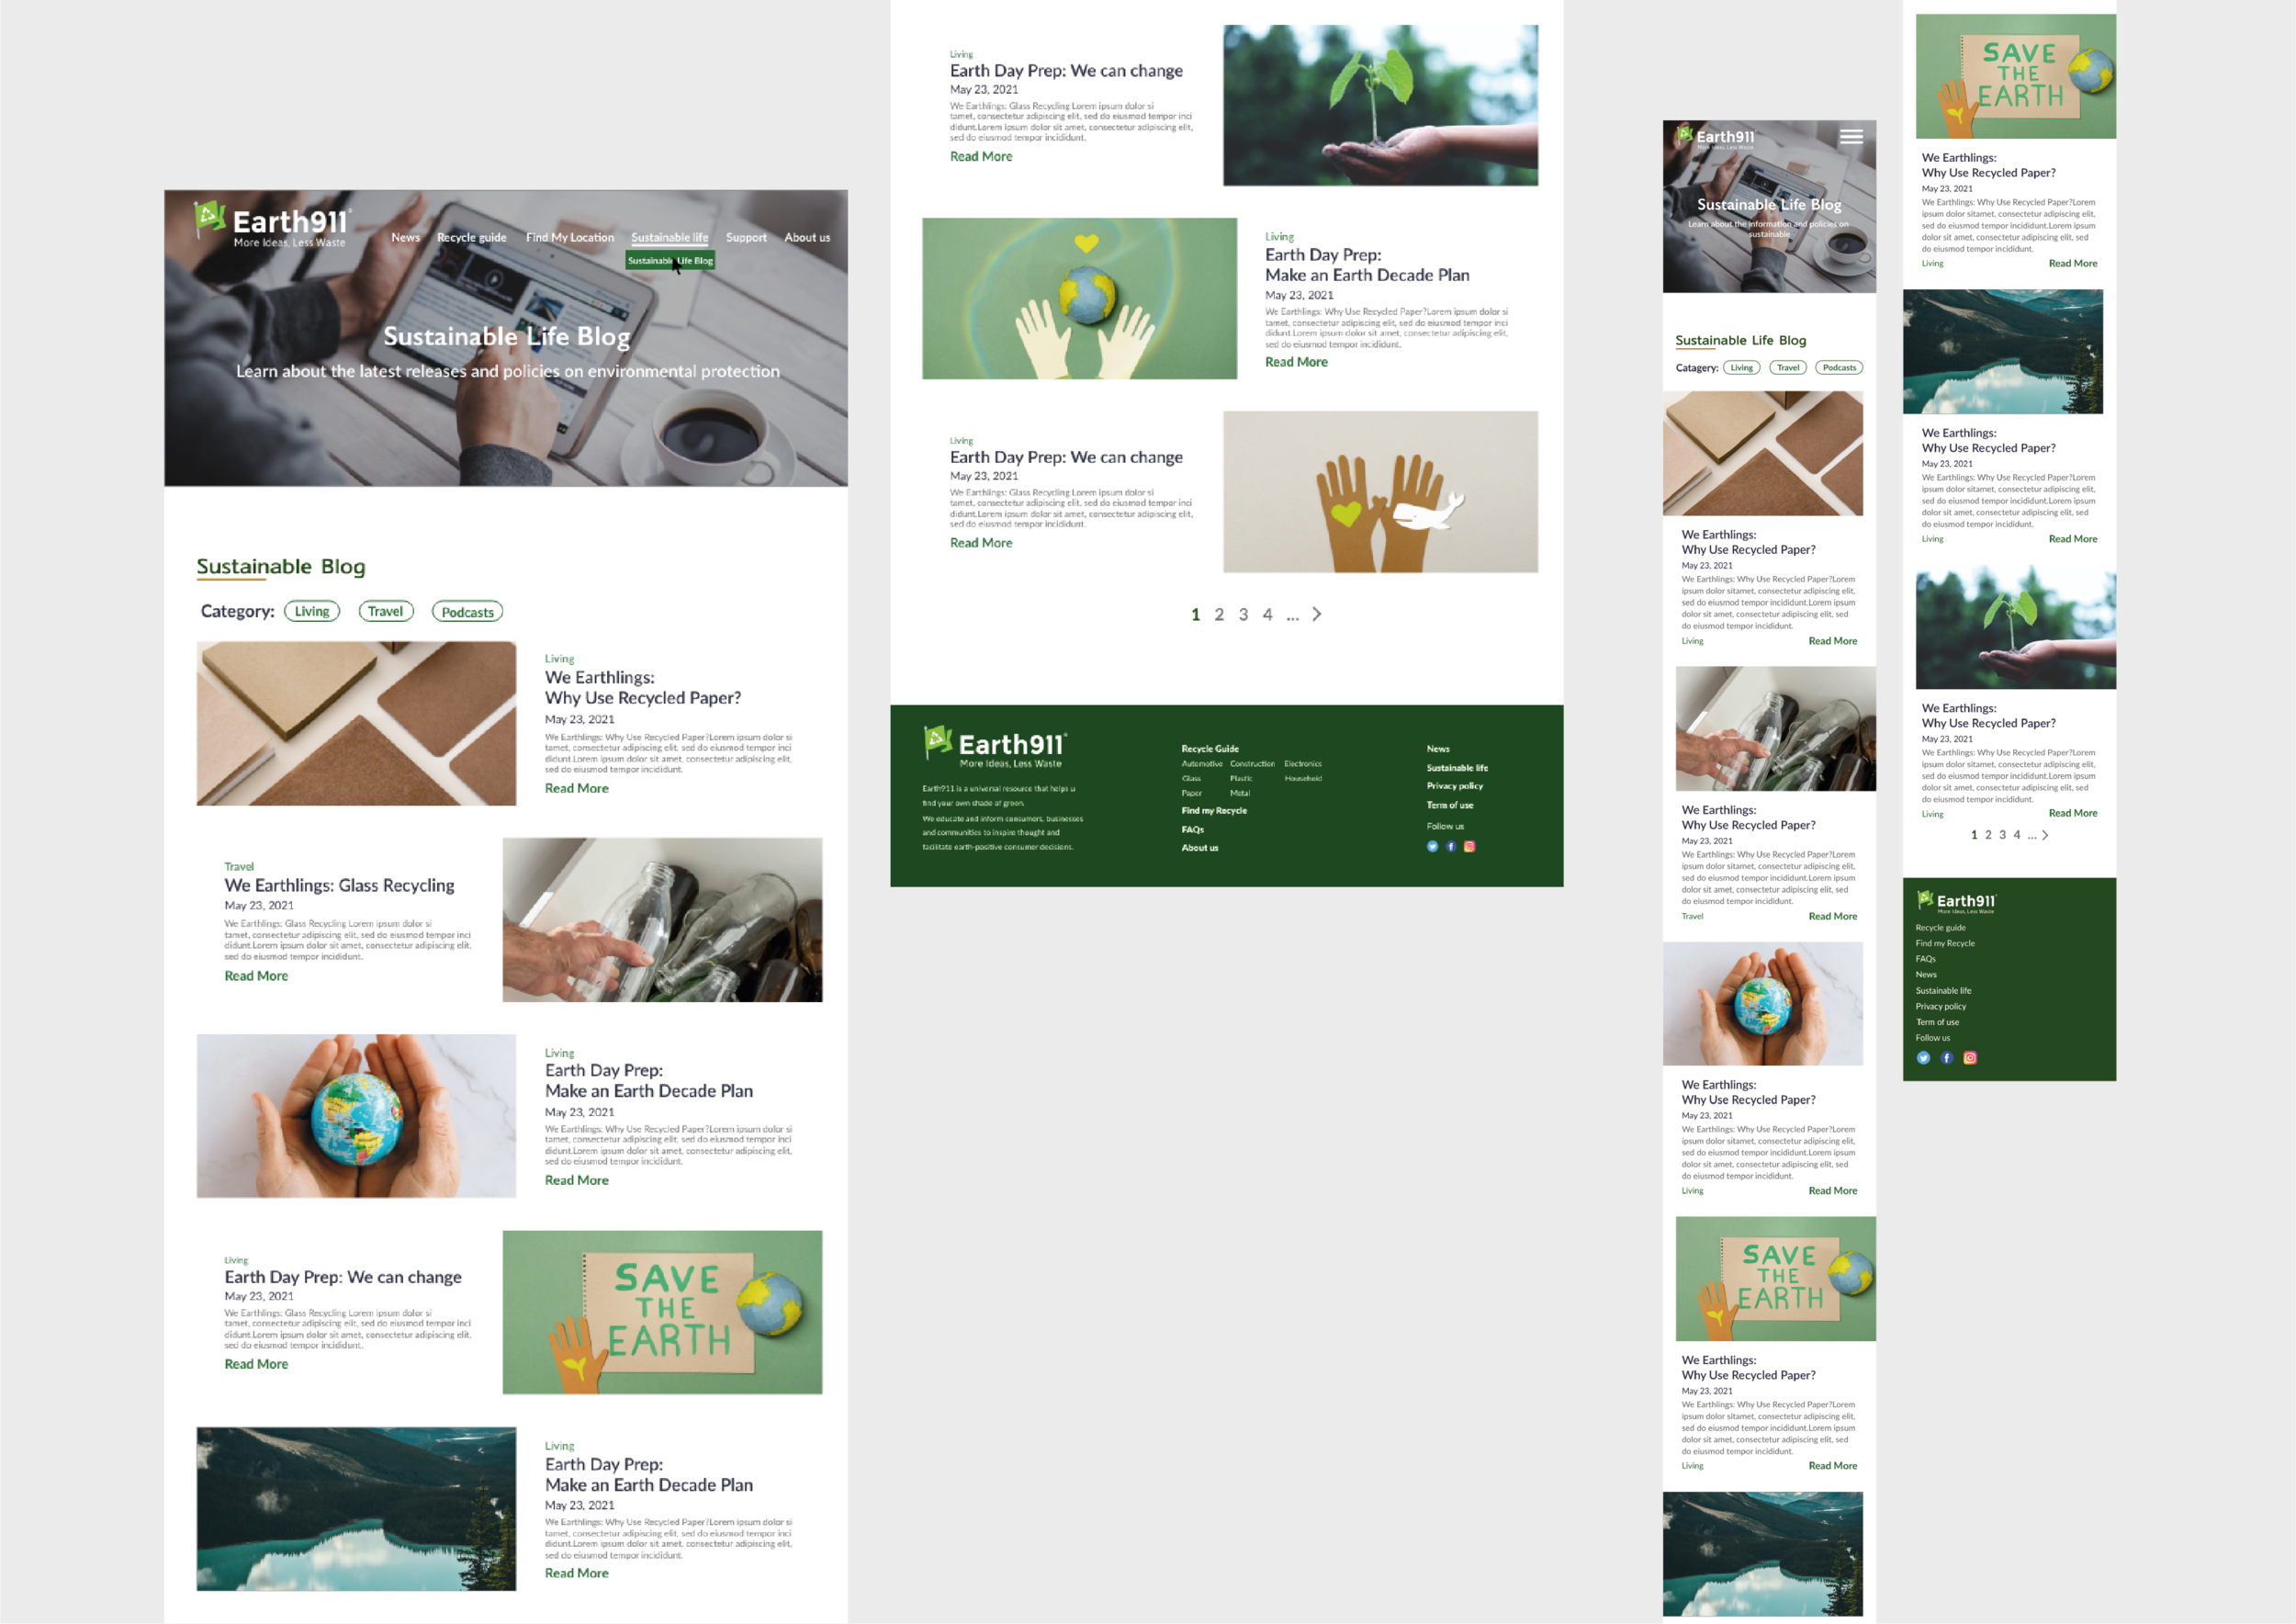Click next-page chevron in mobile pagination
The width and height of the screenshot is (2296, 1624).
coord(2045,835)
